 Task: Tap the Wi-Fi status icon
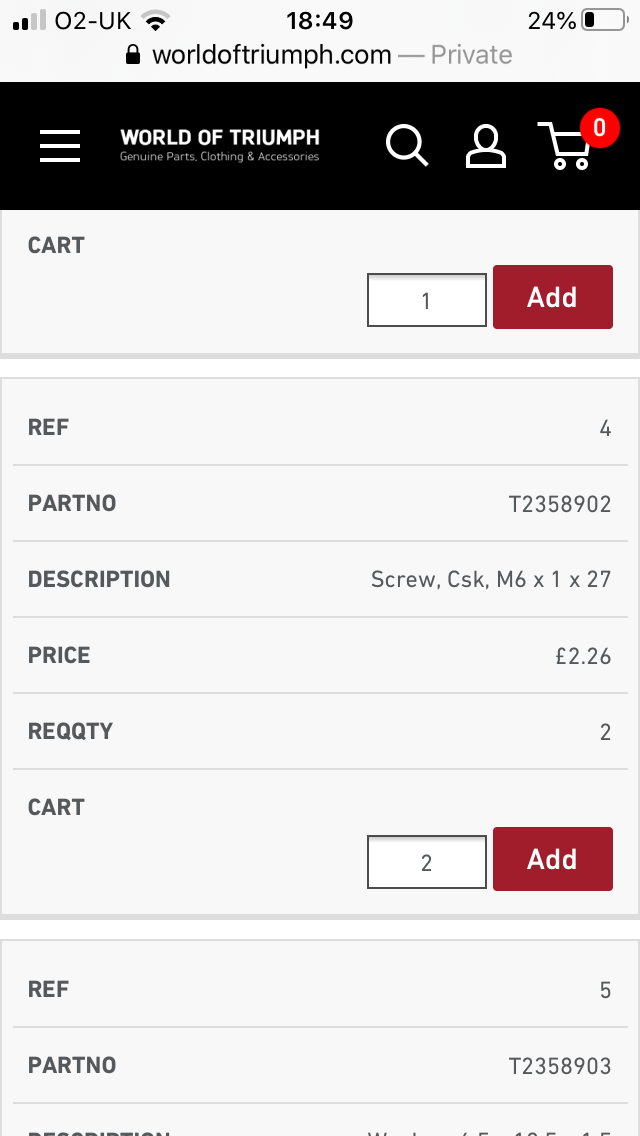[154, 21]
